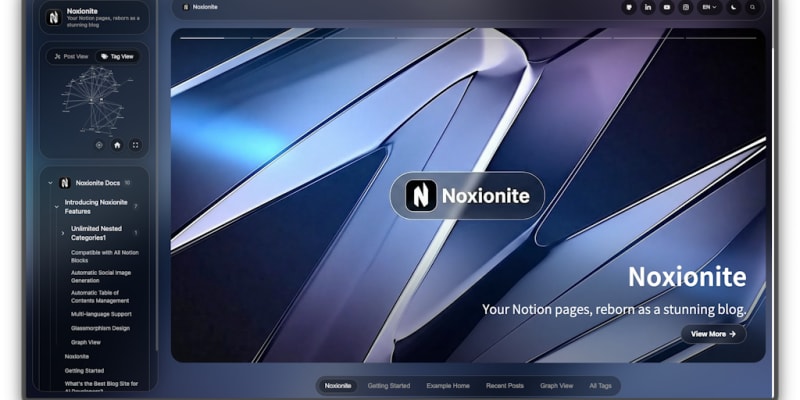Screen dimensions: 800x400
Task: Click the View More button
Action: (713, 334)
